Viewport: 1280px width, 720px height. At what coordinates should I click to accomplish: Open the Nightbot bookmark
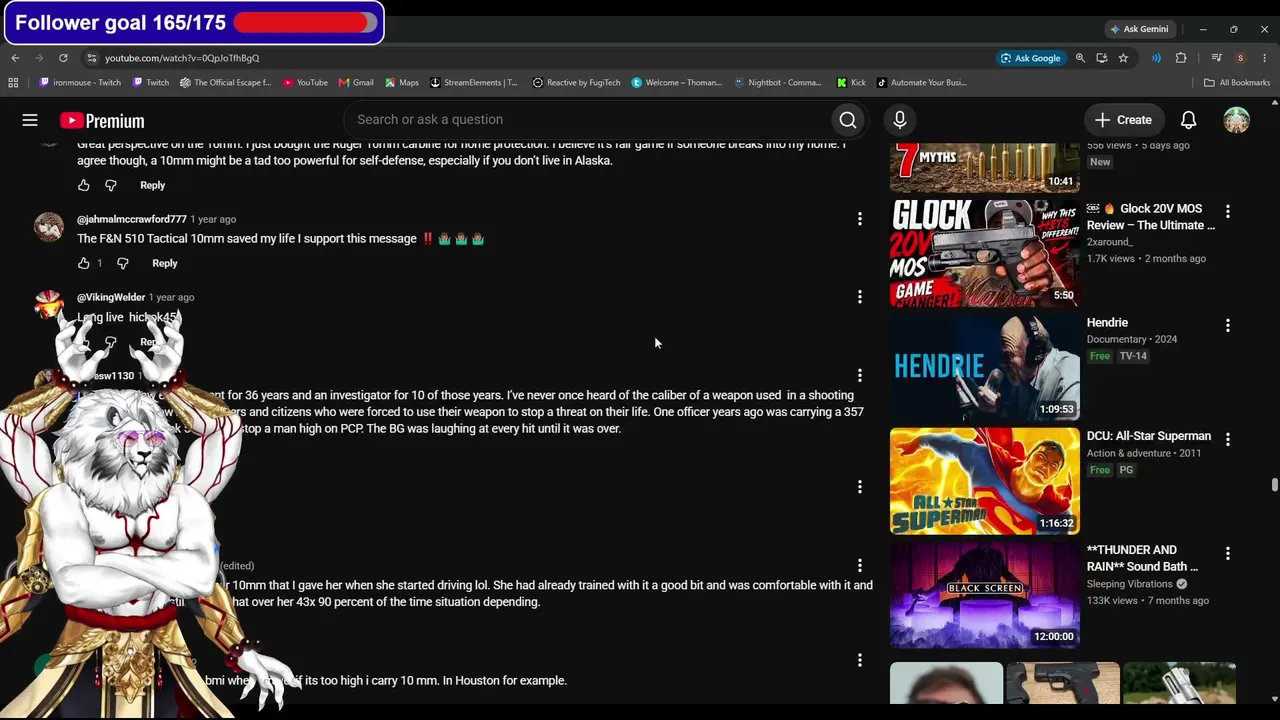(x=778, y=83)
